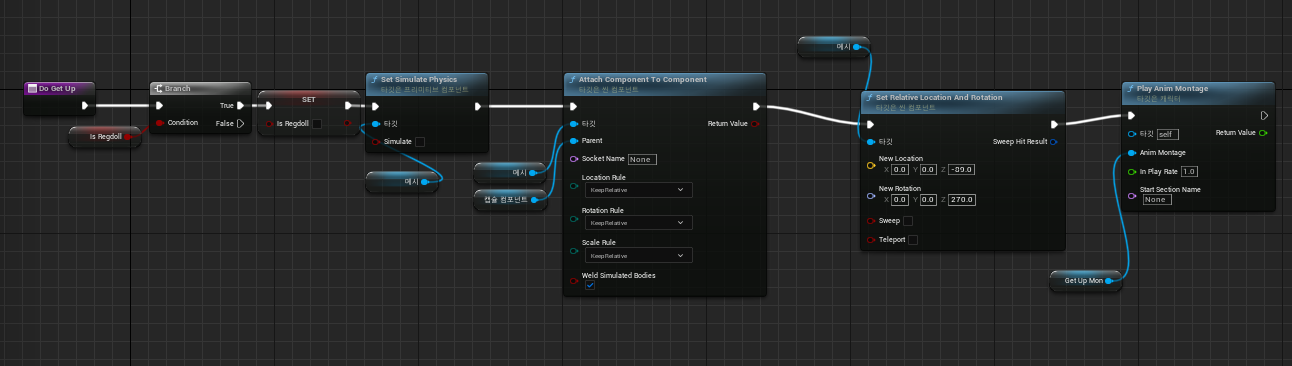Click Is Regdoll input pin on SET node
Image resolution: width=1292 pixels, height=366 pixels.
coord(268,124)
